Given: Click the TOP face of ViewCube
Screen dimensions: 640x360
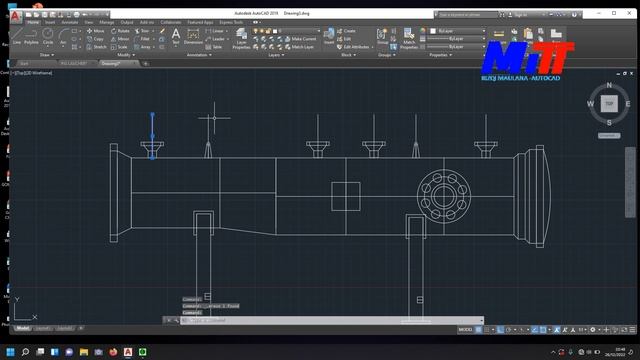Looking at the screenshot, I should point(609,104).
